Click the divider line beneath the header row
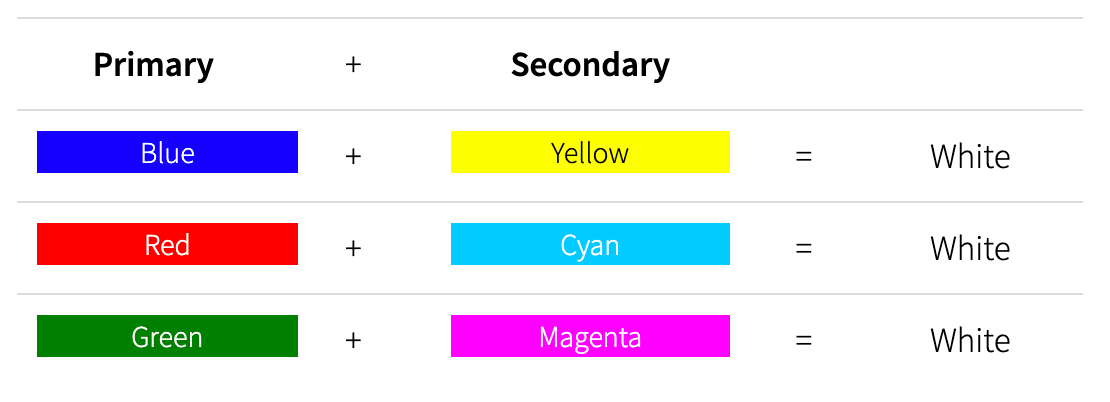 tap(550, 110)
